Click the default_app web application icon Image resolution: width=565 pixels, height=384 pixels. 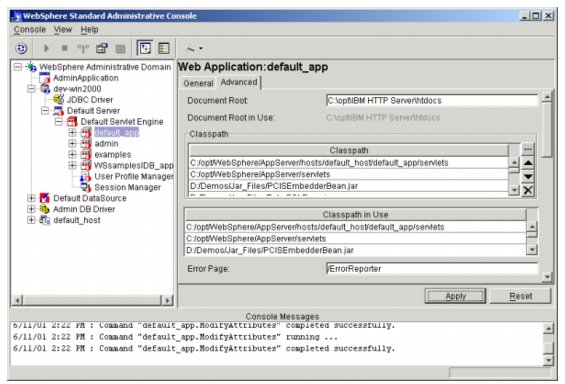click(x=86, y=133)
